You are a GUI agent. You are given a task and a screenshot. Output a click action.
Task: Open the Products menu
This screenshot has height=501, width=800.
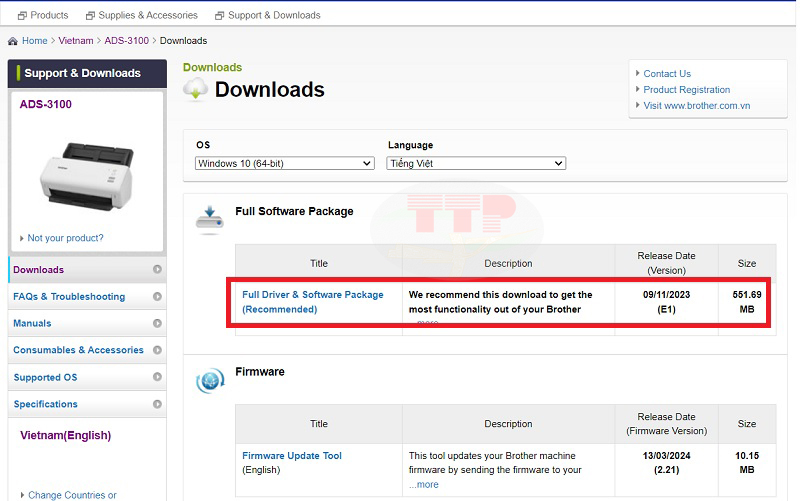pyautogui.click(x=43, y=15)
